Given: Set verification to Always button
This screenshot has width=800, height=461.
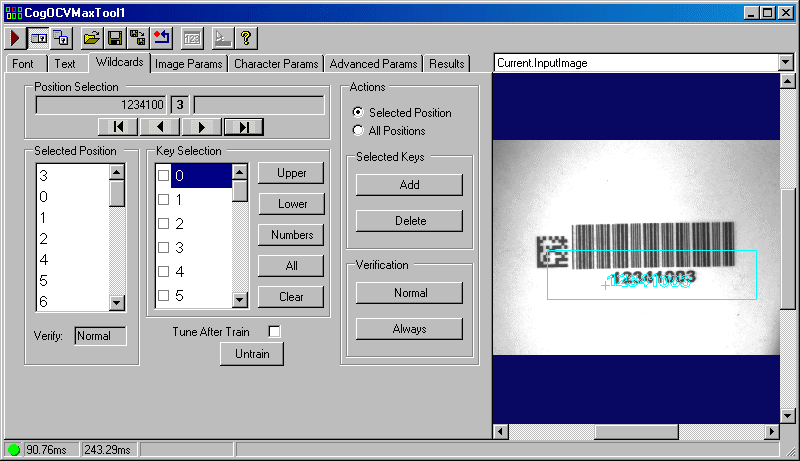Looking at the screenshot, I should click(x=409, y=329).
